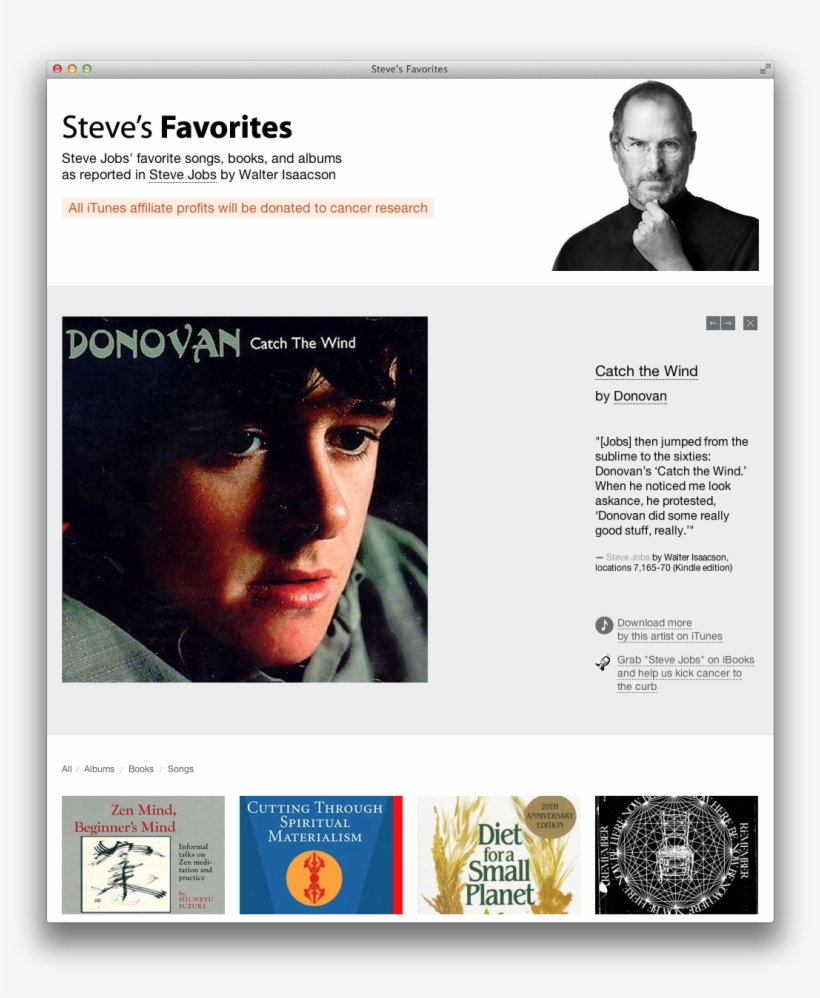This screenshot has width=820, height=998.
Task: Click Grab "Steve Jobs" on iBooks link
Action: (x=685, y=673)
